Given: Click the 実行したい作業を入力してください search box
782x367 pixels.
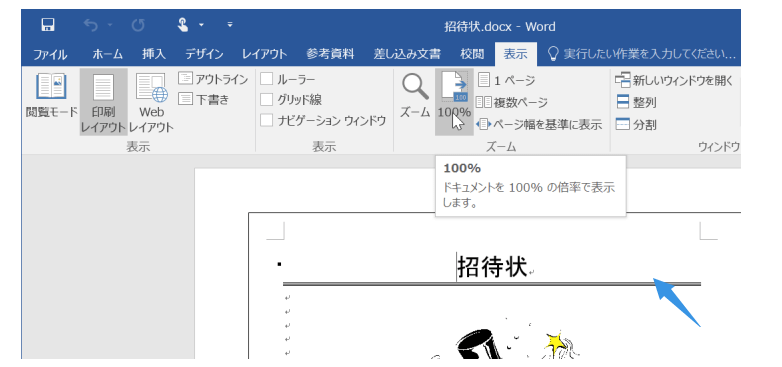Looking at the screenshot, I should pyautogui.click(x=641, y=54).
